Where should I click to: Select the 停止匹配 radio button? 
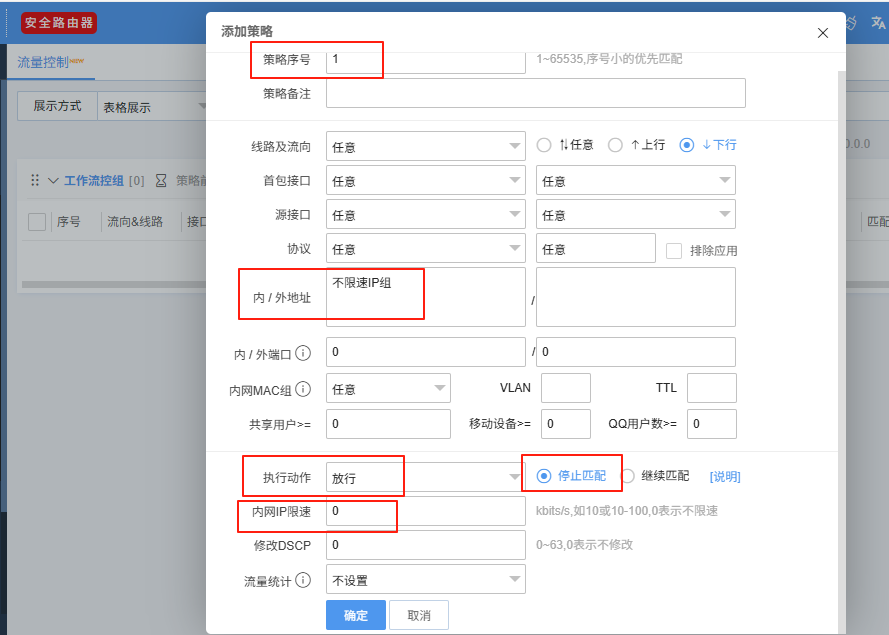544,476
